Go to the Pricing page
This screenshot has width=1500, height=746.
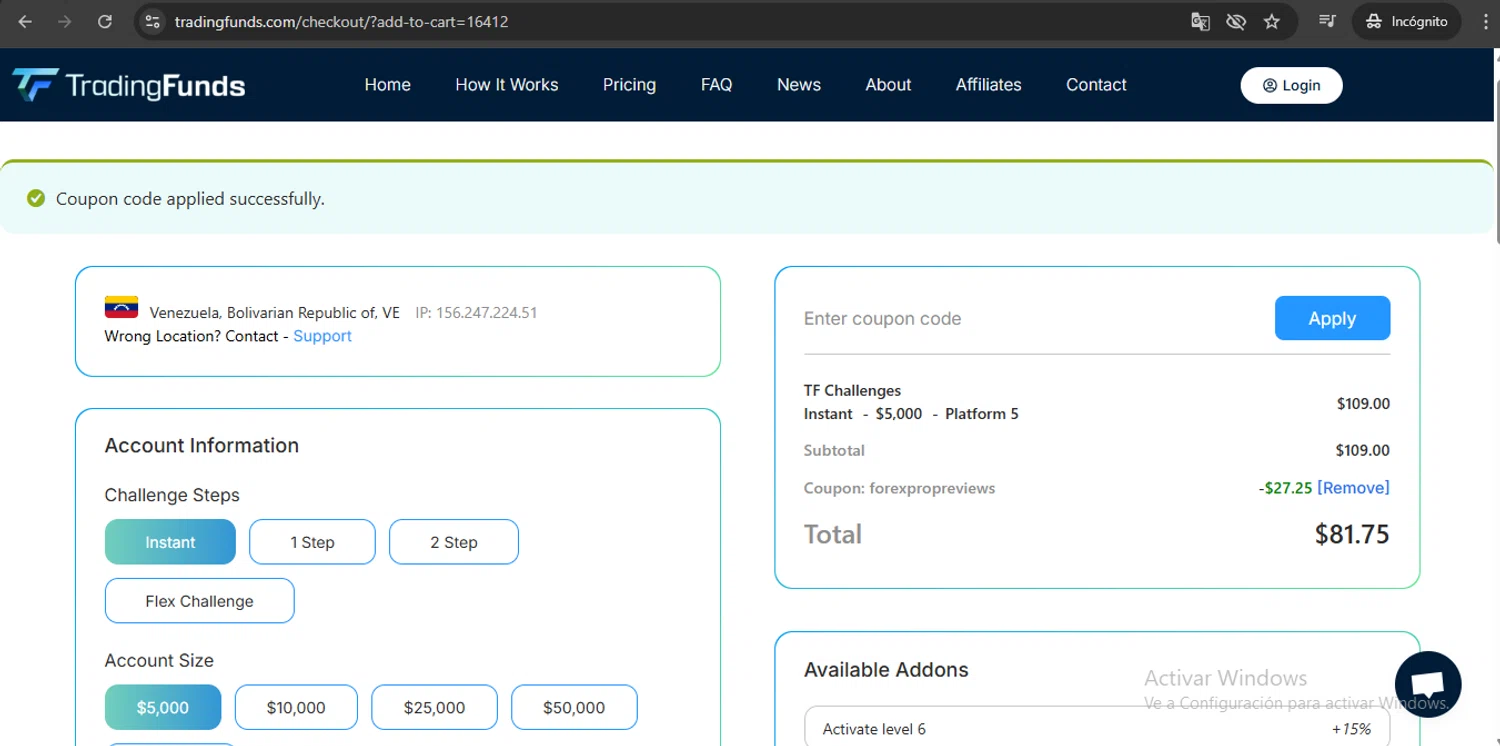[x=629, y=85]
